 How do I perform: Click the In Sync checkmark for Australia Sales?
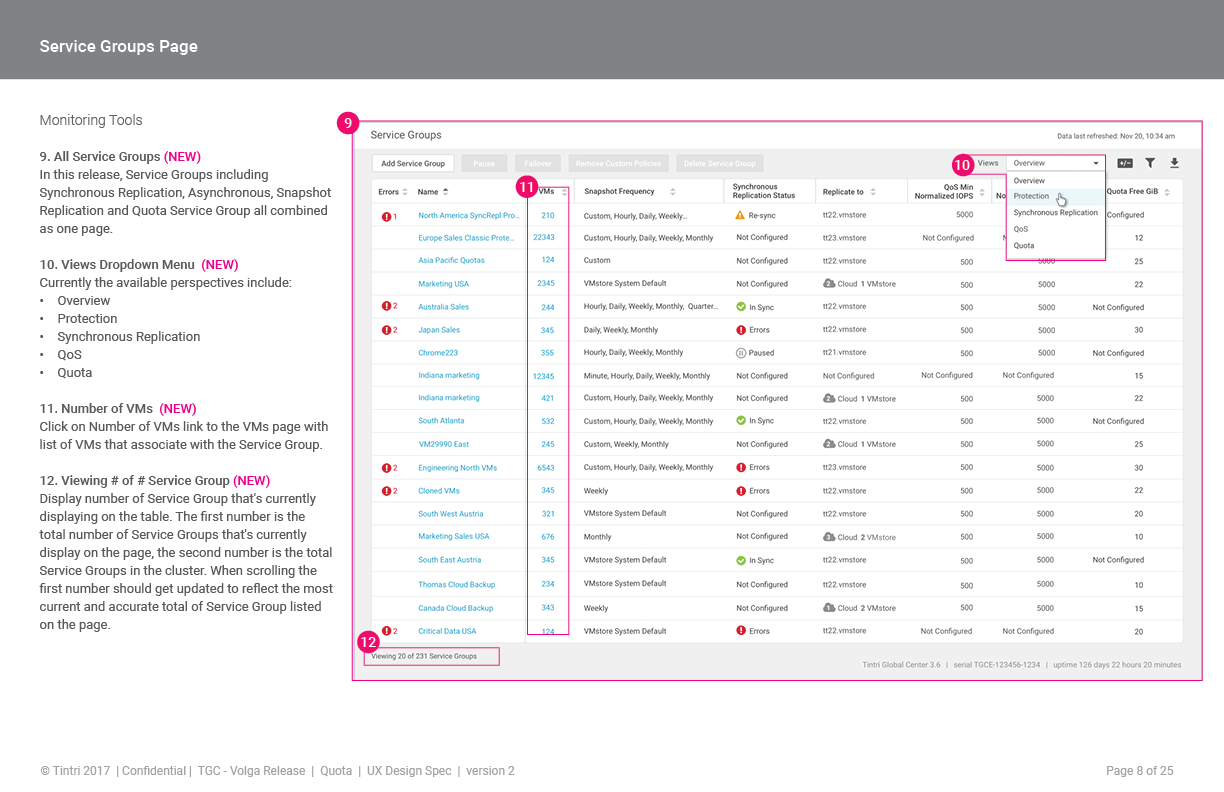741,307
